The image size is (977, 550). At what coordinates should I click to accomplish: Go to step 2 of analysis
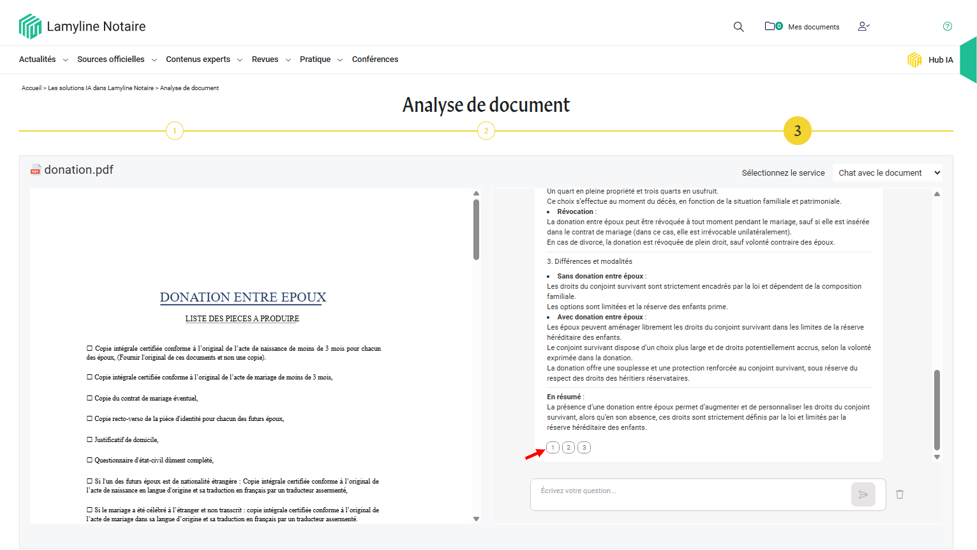coord(485,131)
